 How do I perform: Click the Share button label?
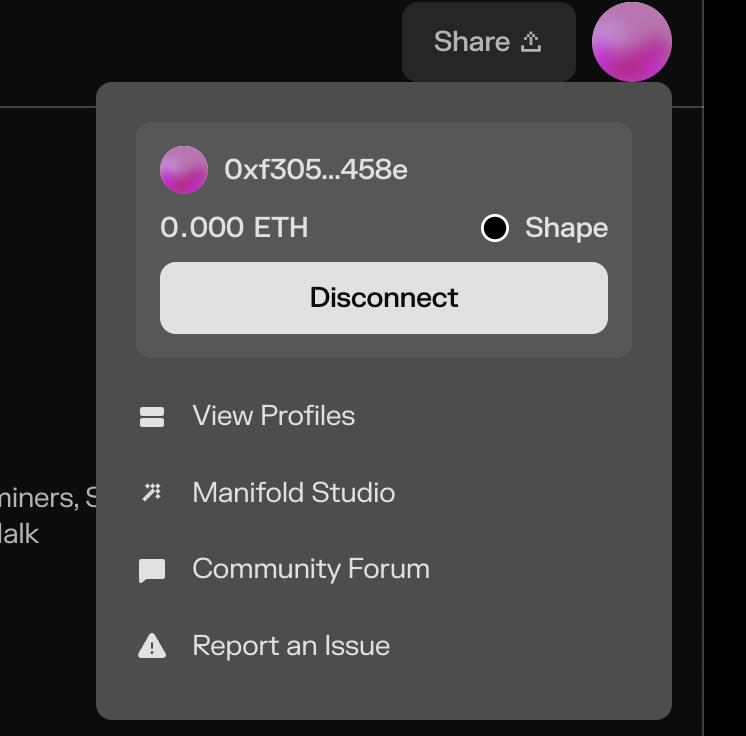coord(472,41)
